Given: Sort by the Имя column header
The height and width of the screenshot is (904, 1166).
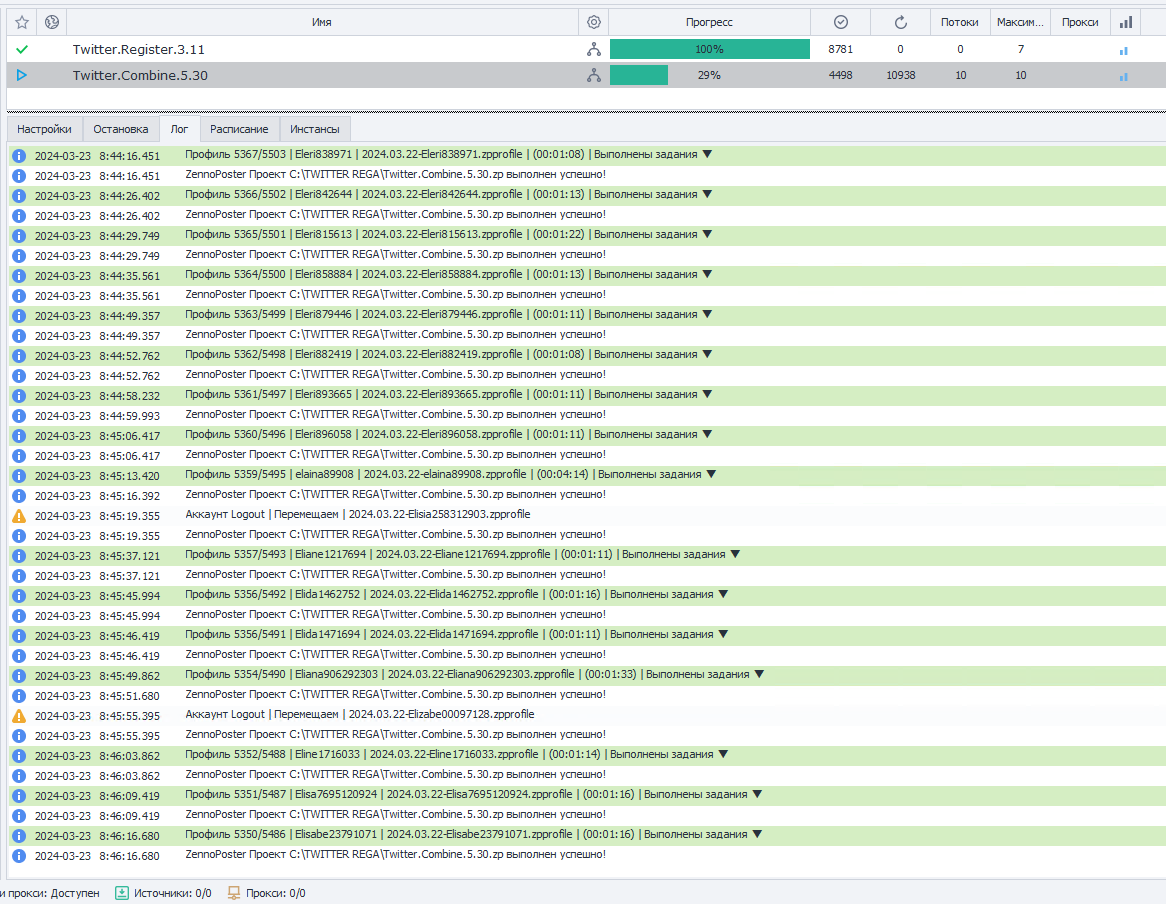Looking at the screenshot, I should 321,22.
